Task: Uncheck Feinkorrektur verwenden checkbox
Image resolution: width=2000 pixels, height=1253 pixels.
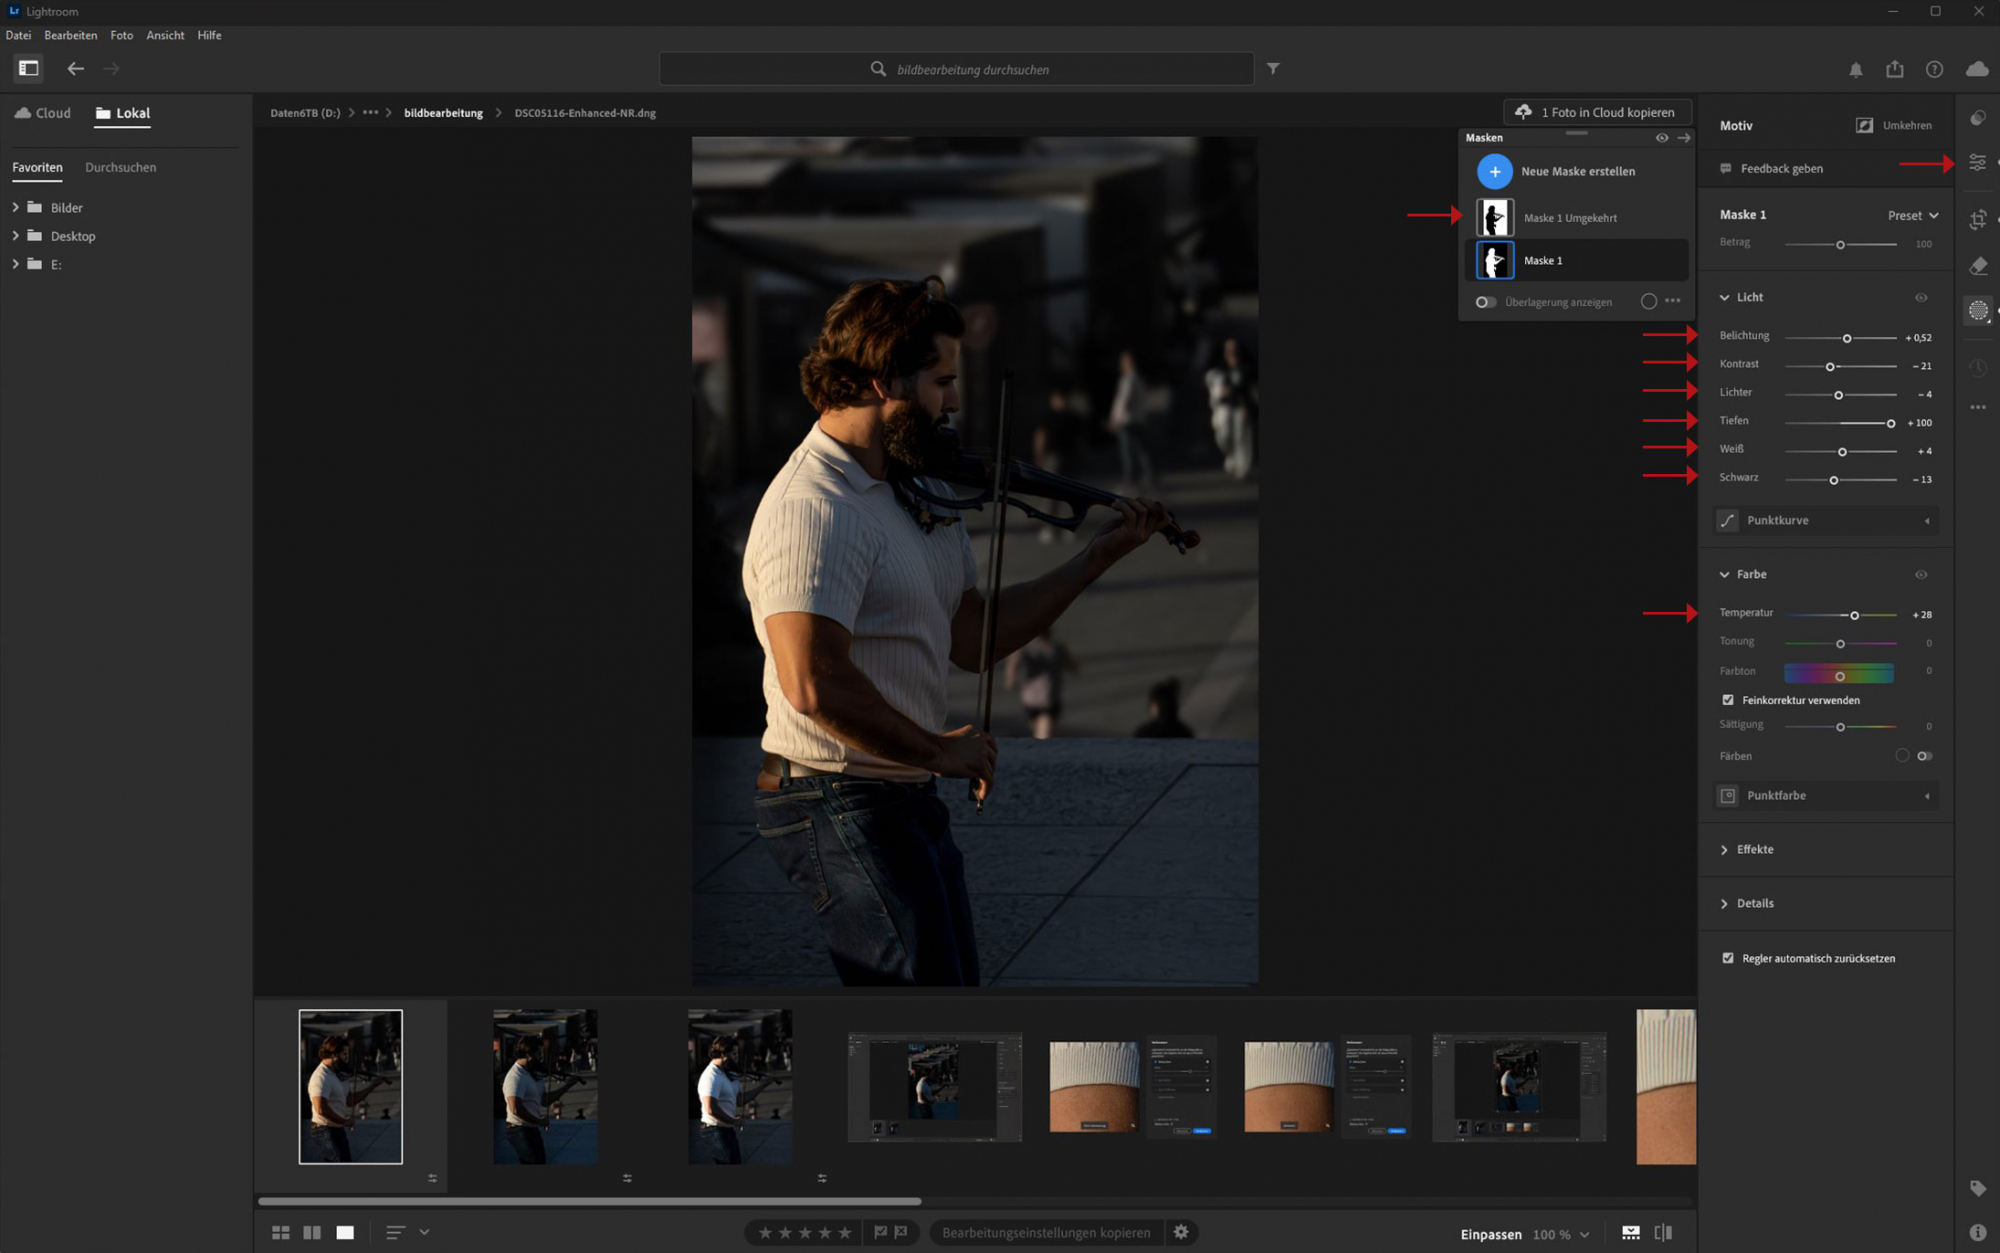Action: [x=1728, y=700]
